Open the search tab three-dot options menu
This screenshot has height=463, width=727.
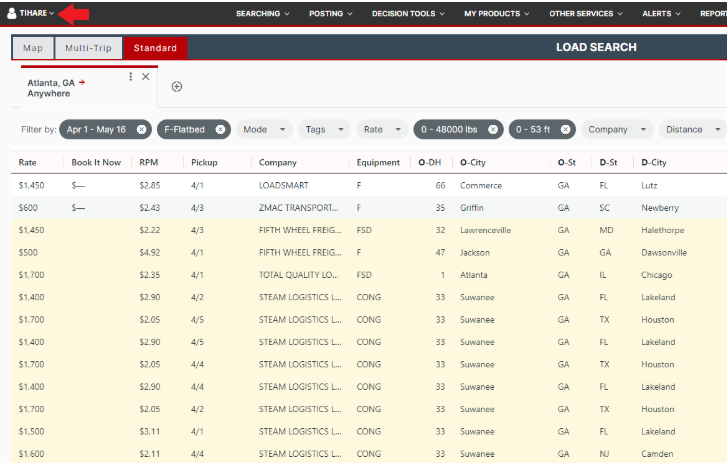click(x=131, y=76)
